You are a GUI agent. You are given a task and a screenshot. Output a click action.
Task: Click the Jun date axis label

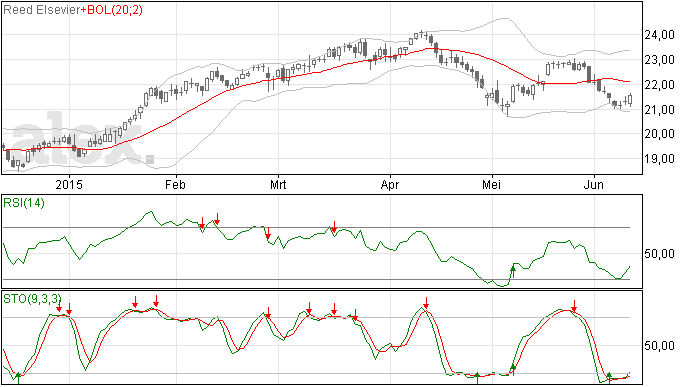point(594,184)
